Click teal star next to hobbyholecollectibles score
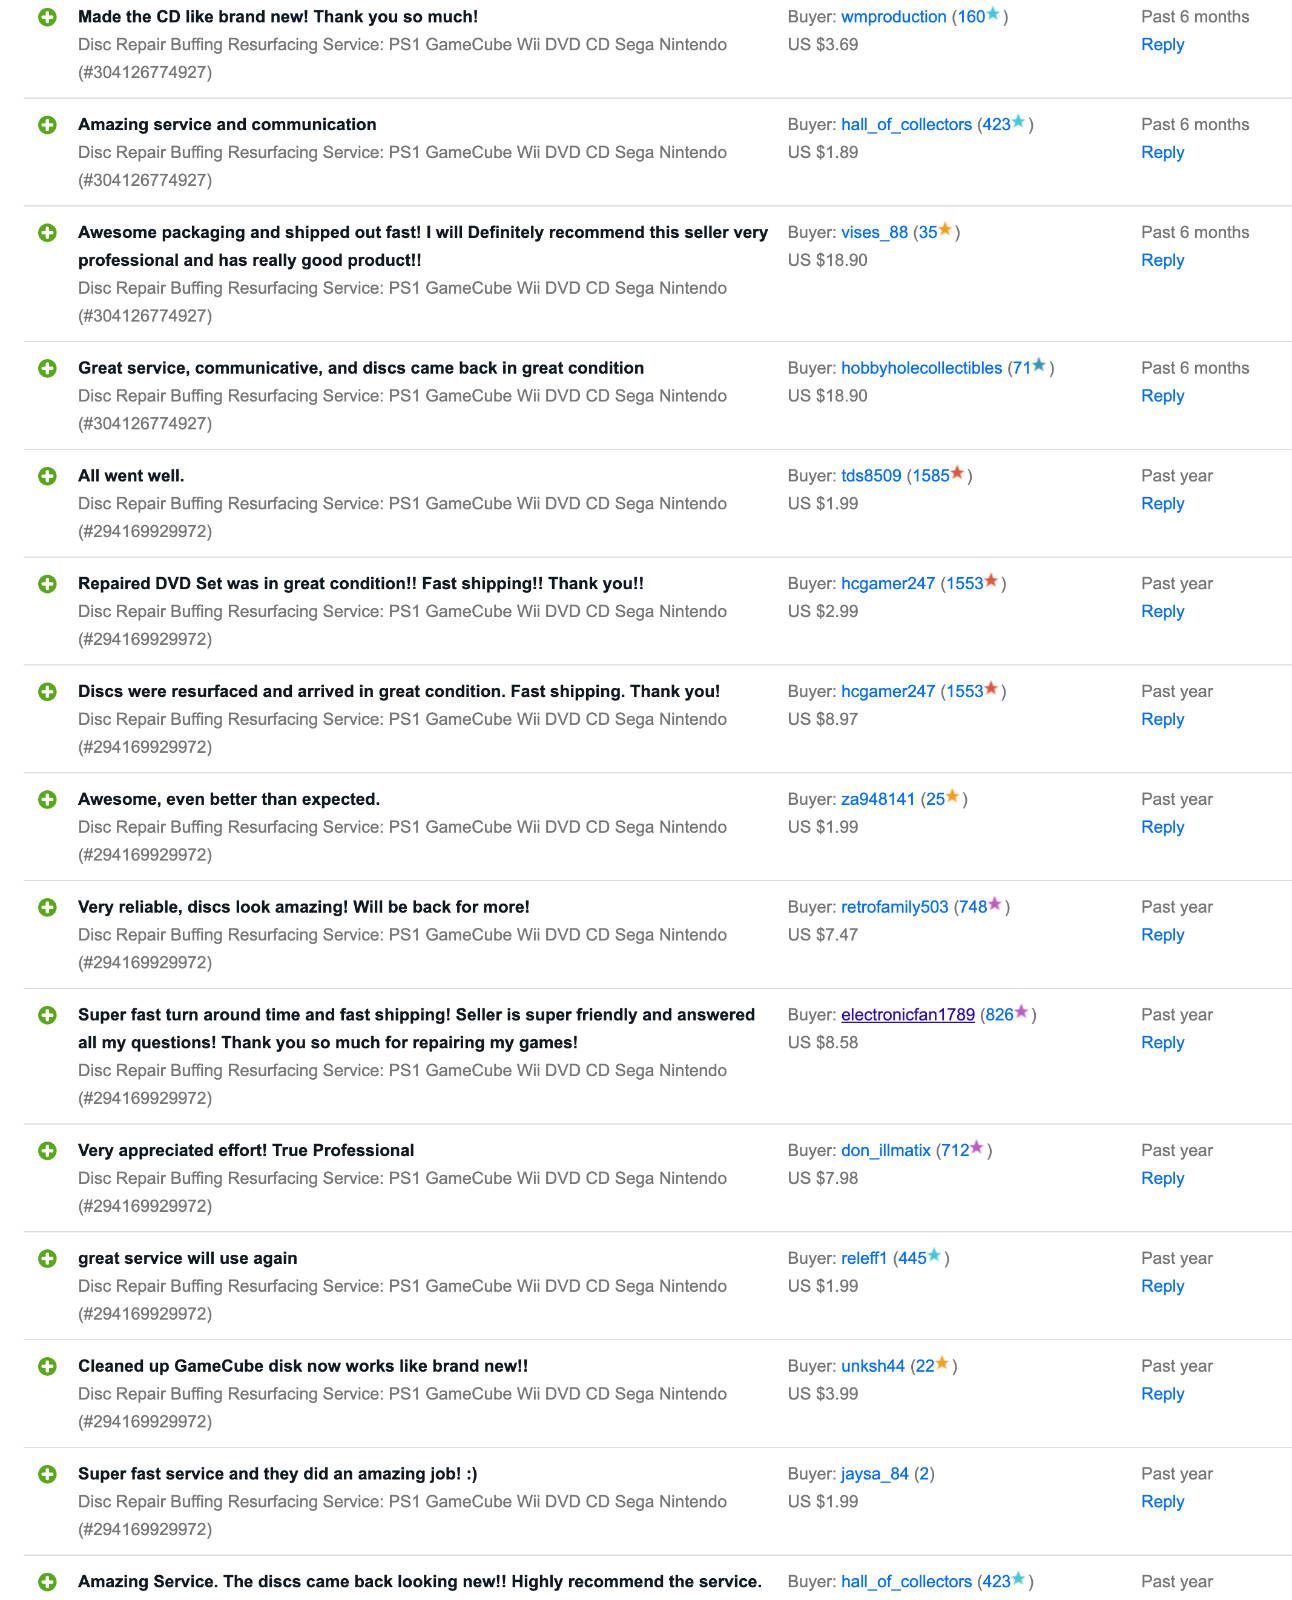The height and width of the screenshot is (1600, 1292). [1039, 366]
